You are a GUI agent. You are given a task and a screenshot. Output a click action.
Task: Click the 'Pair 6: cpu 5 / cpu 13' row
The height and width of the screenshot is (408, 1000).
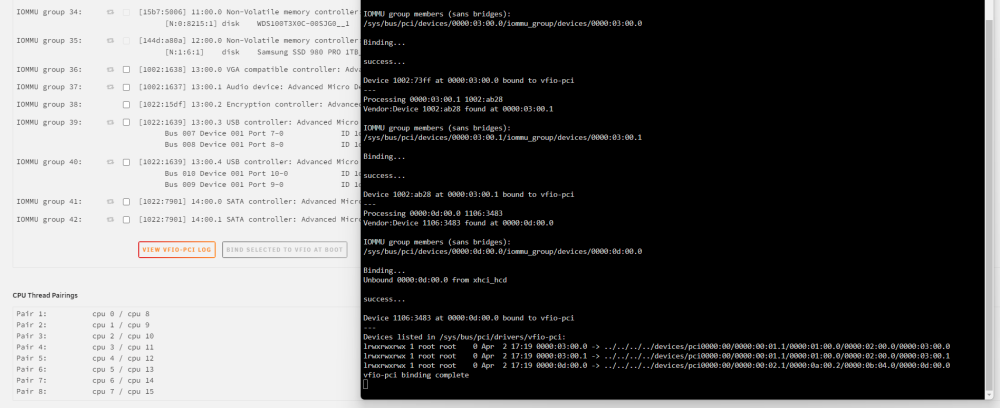(85, 370)
